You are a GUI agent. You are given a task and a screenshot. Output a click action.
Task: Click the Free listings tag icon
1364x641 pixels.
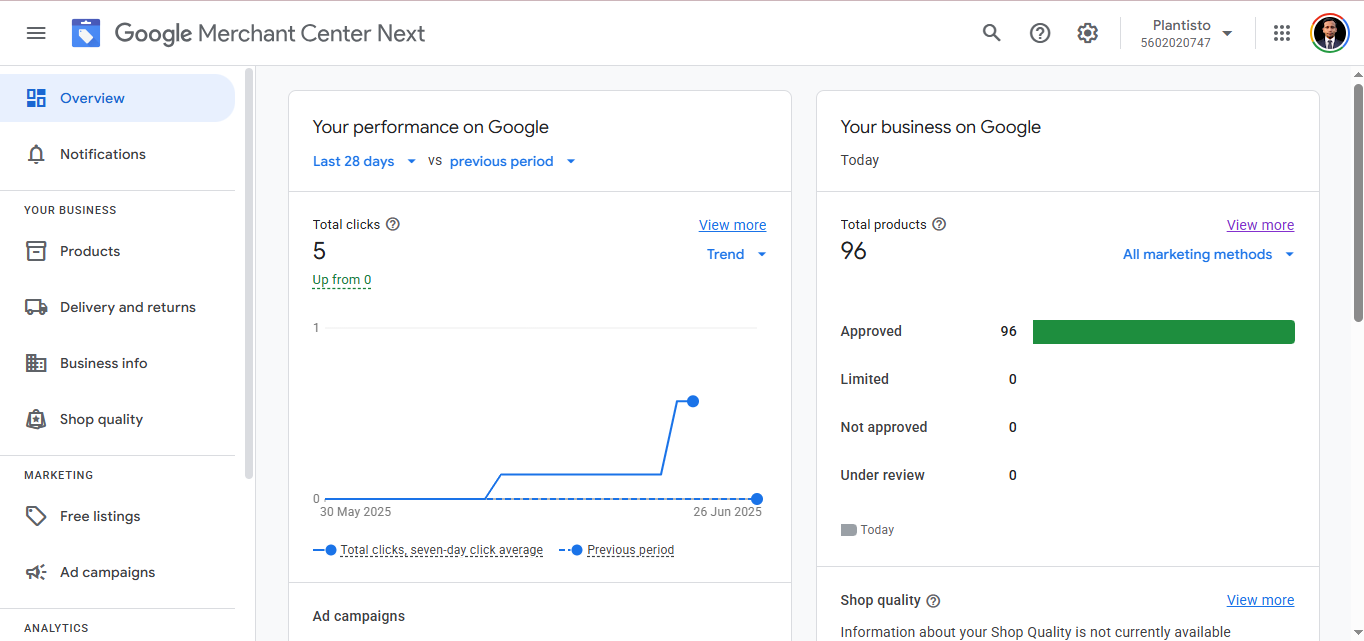tap(36, 516)
